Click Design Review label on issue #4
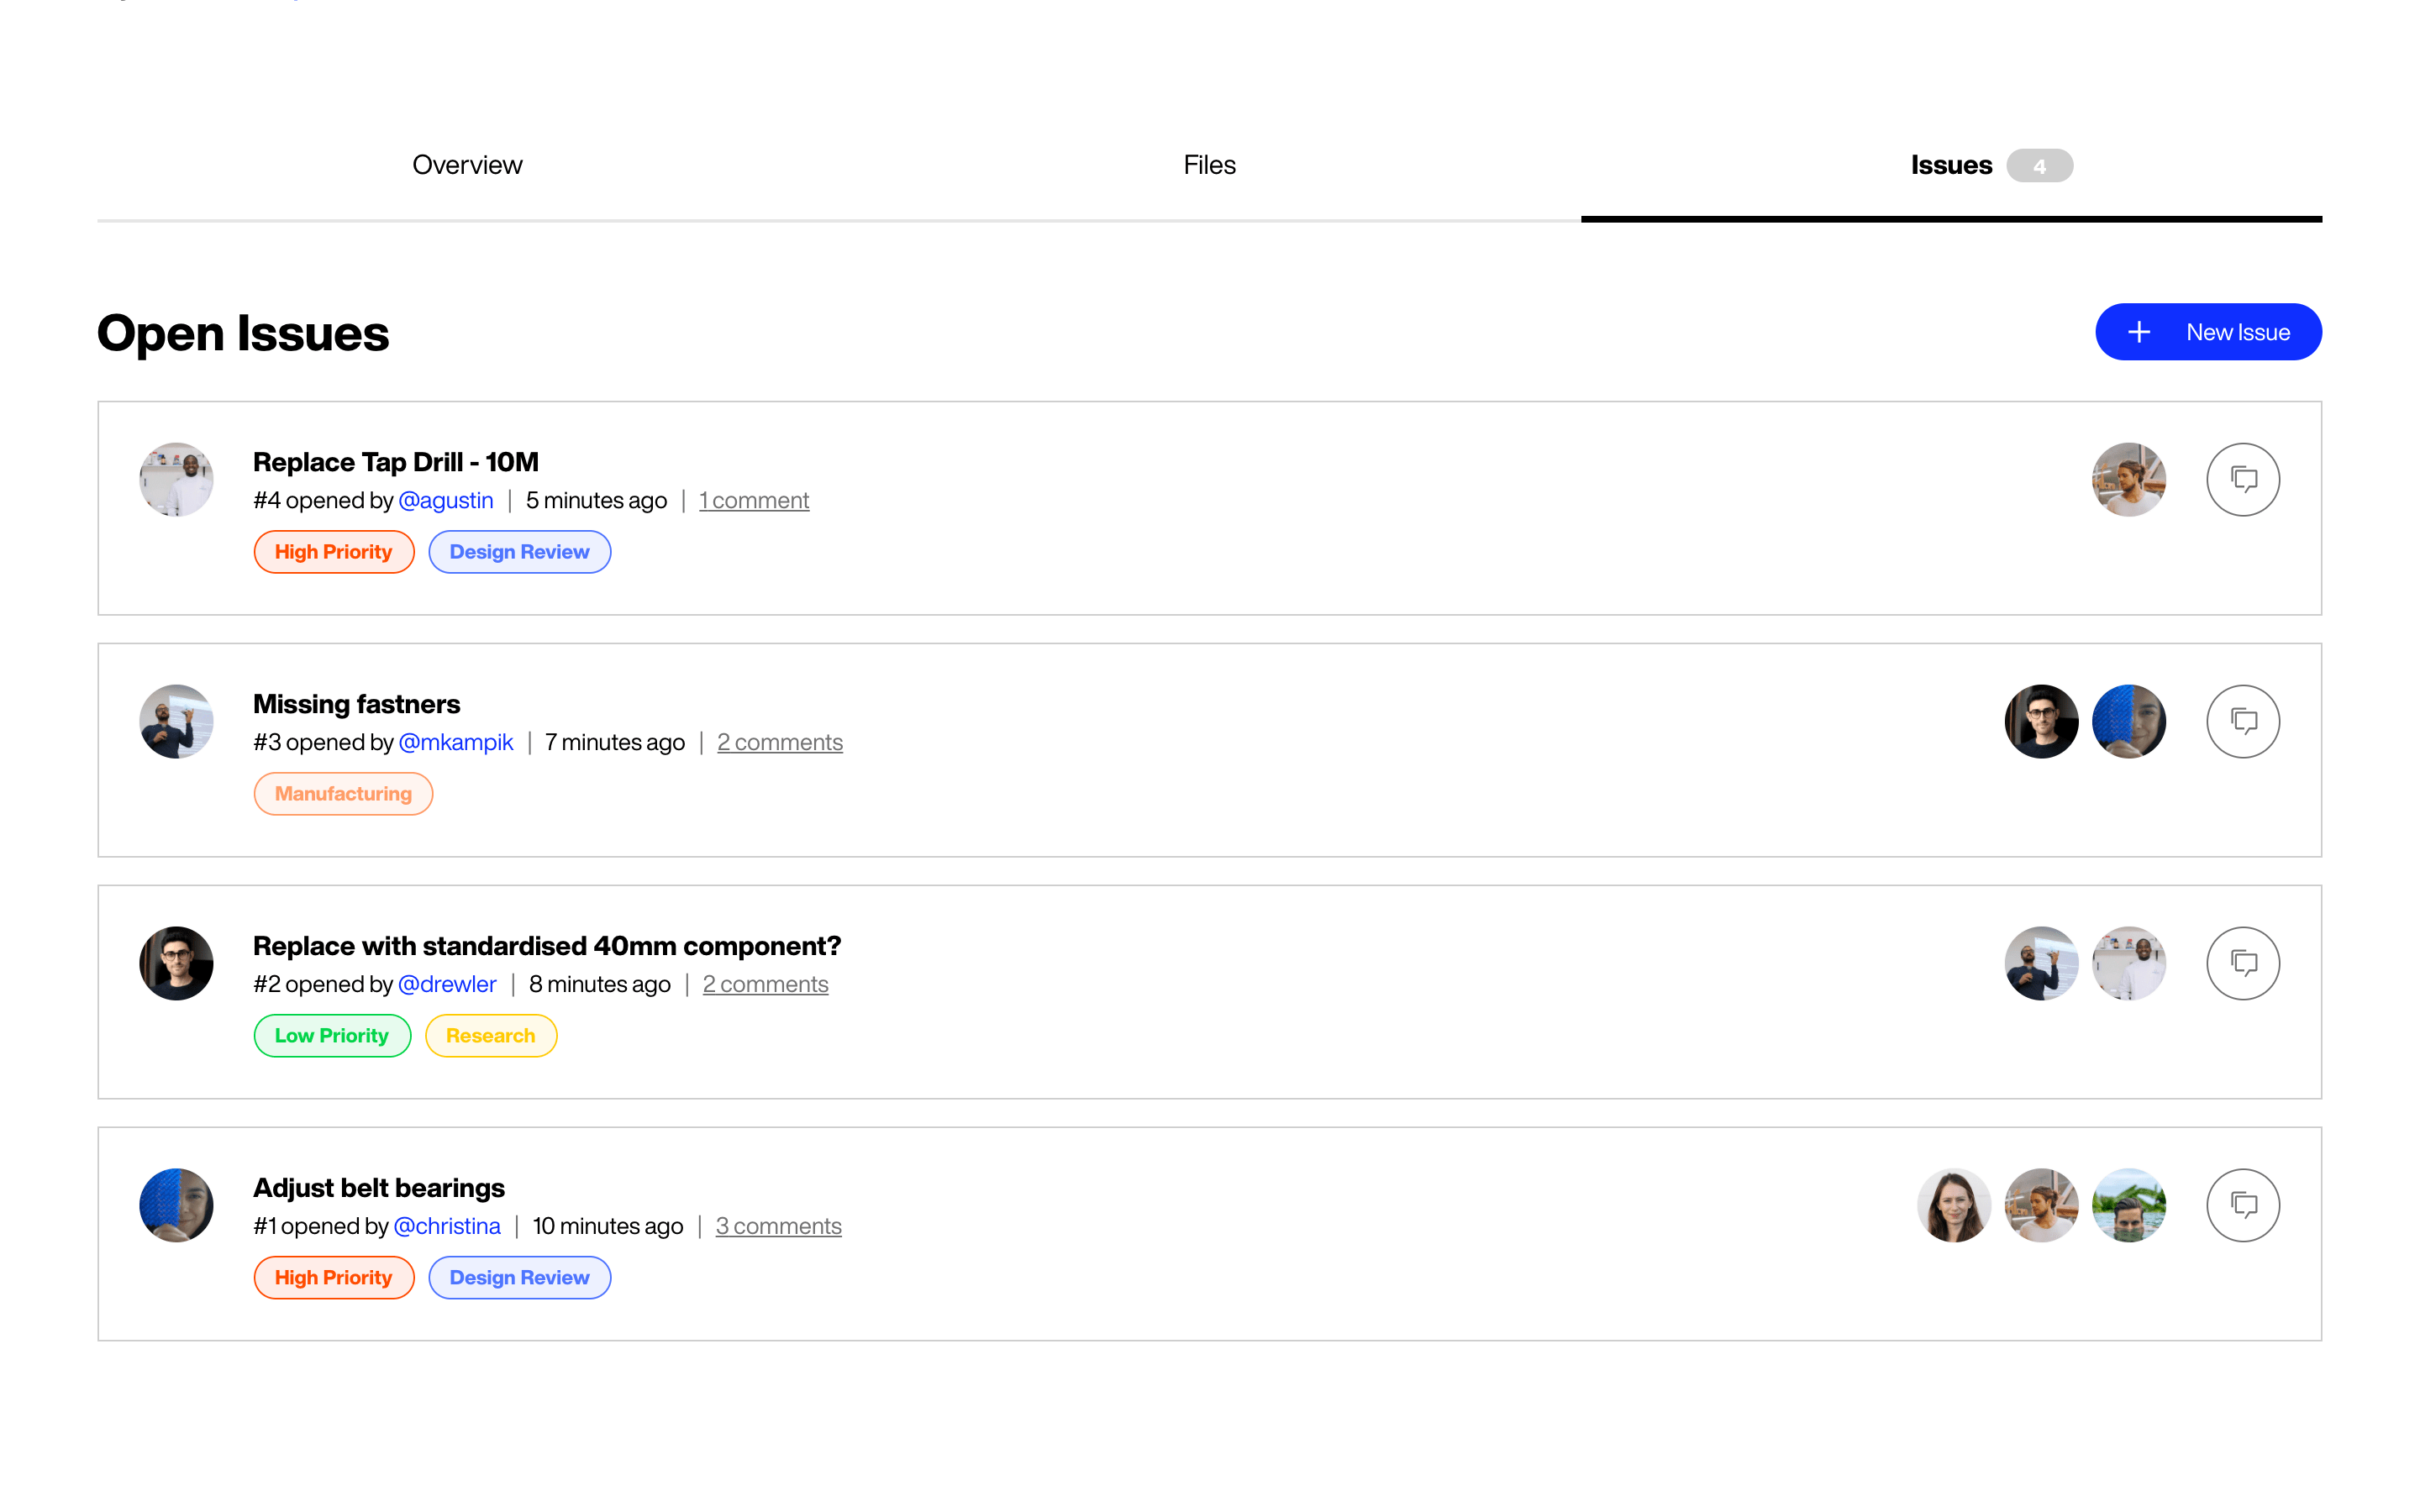The height and width of the screenshot is (1512, 2420). [520, 552]
